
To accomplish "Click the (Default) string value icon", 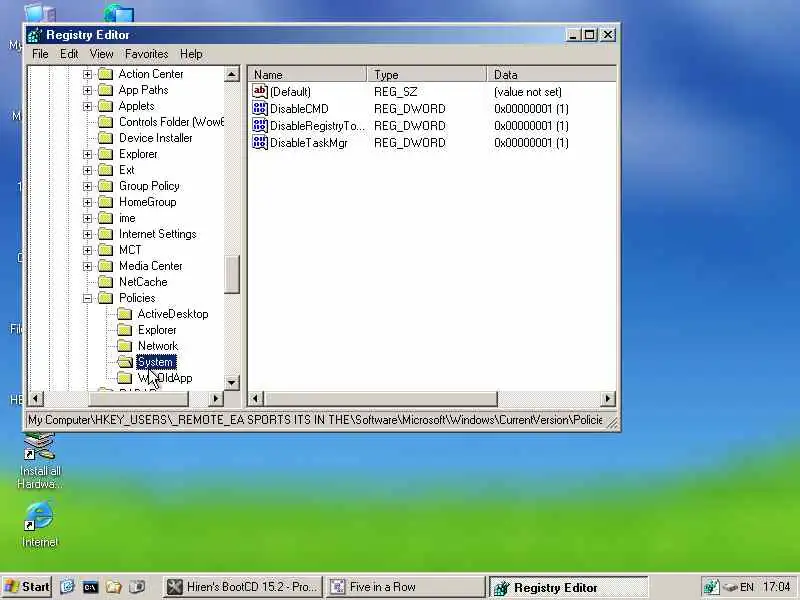I will pyautogui.click(x=260, y=91).
